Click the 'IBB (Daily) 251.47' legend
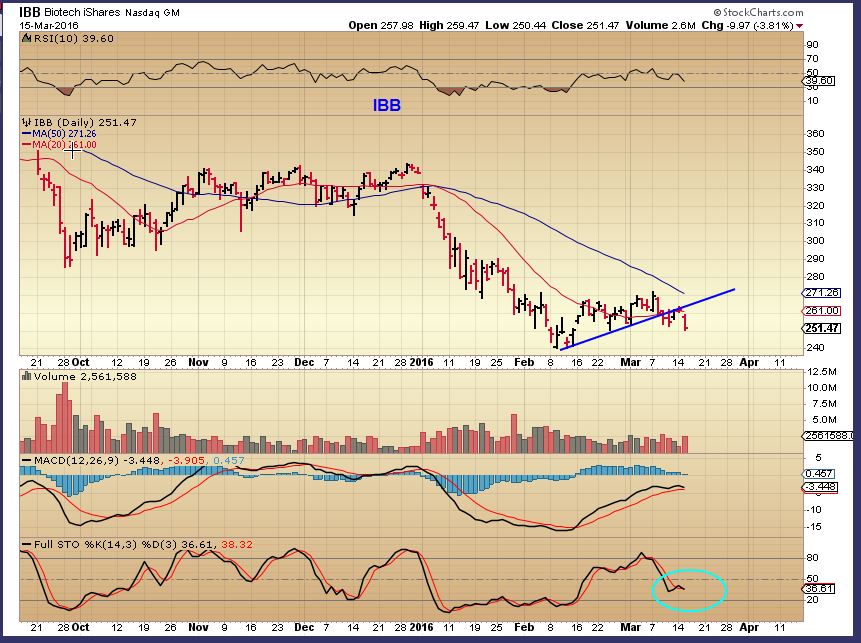The width and height of the screenshot is (861, 643). (x=85, y=122)
